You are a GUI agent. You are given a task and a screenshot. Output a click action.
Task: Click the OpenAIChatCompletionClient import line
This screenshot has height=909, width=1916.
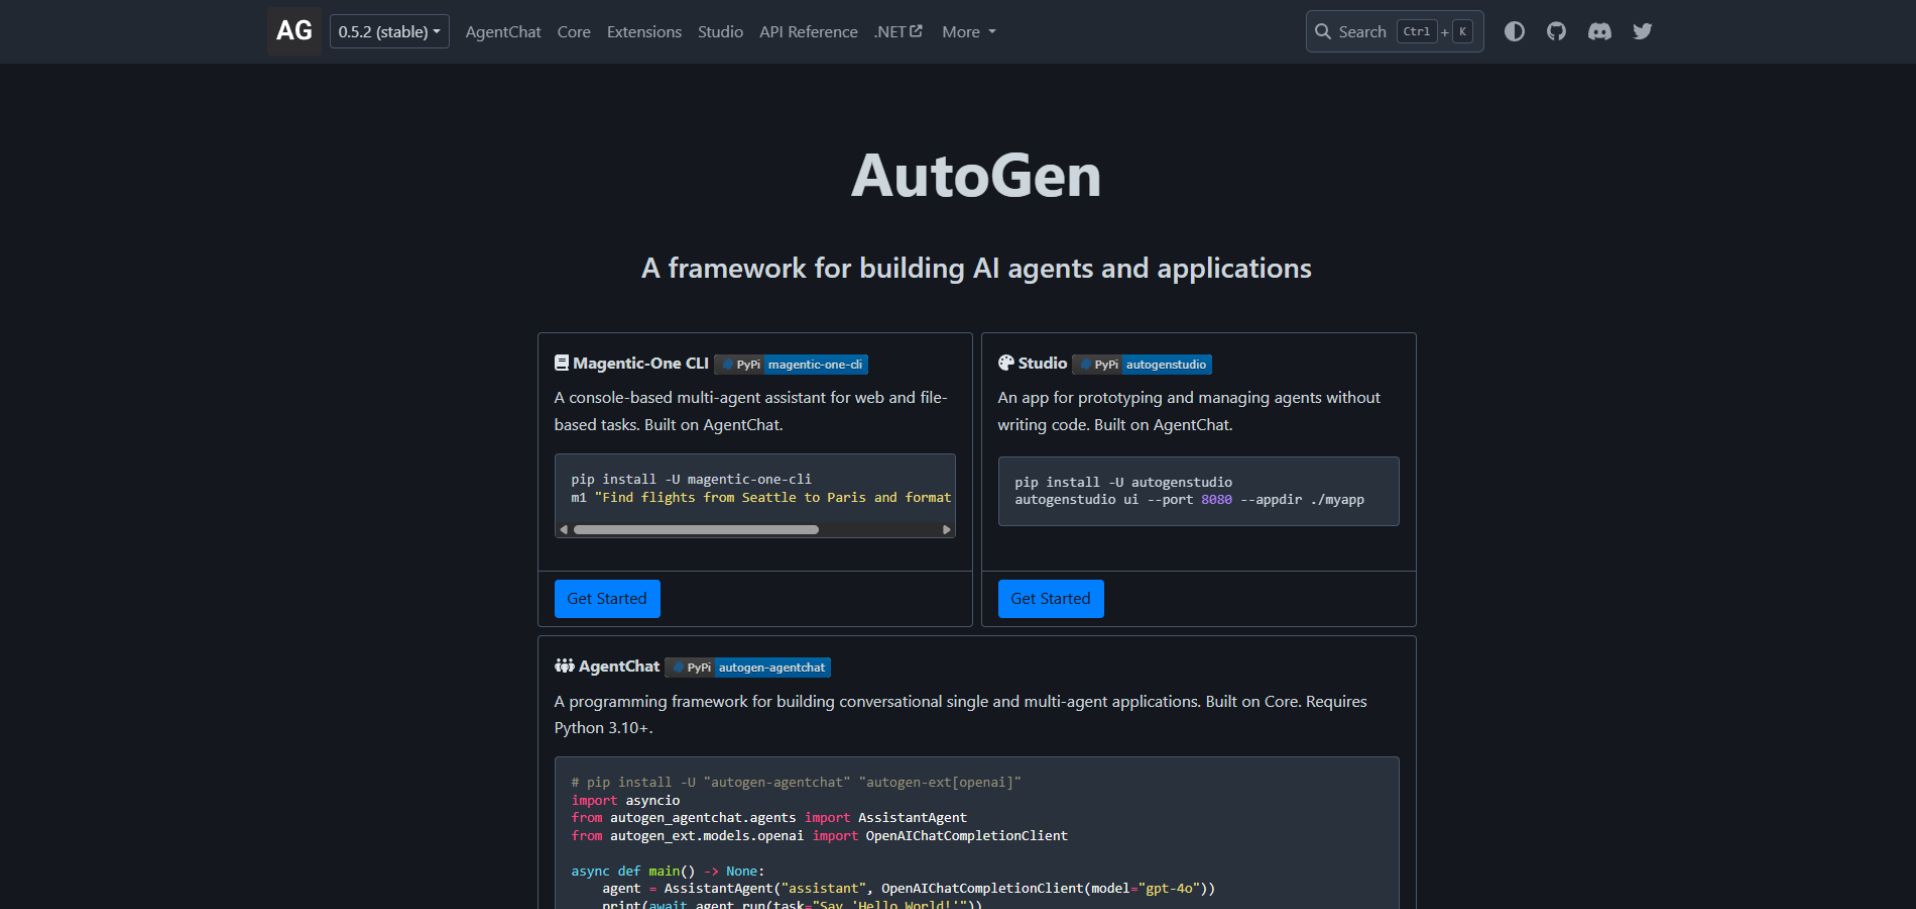point(819,835)
